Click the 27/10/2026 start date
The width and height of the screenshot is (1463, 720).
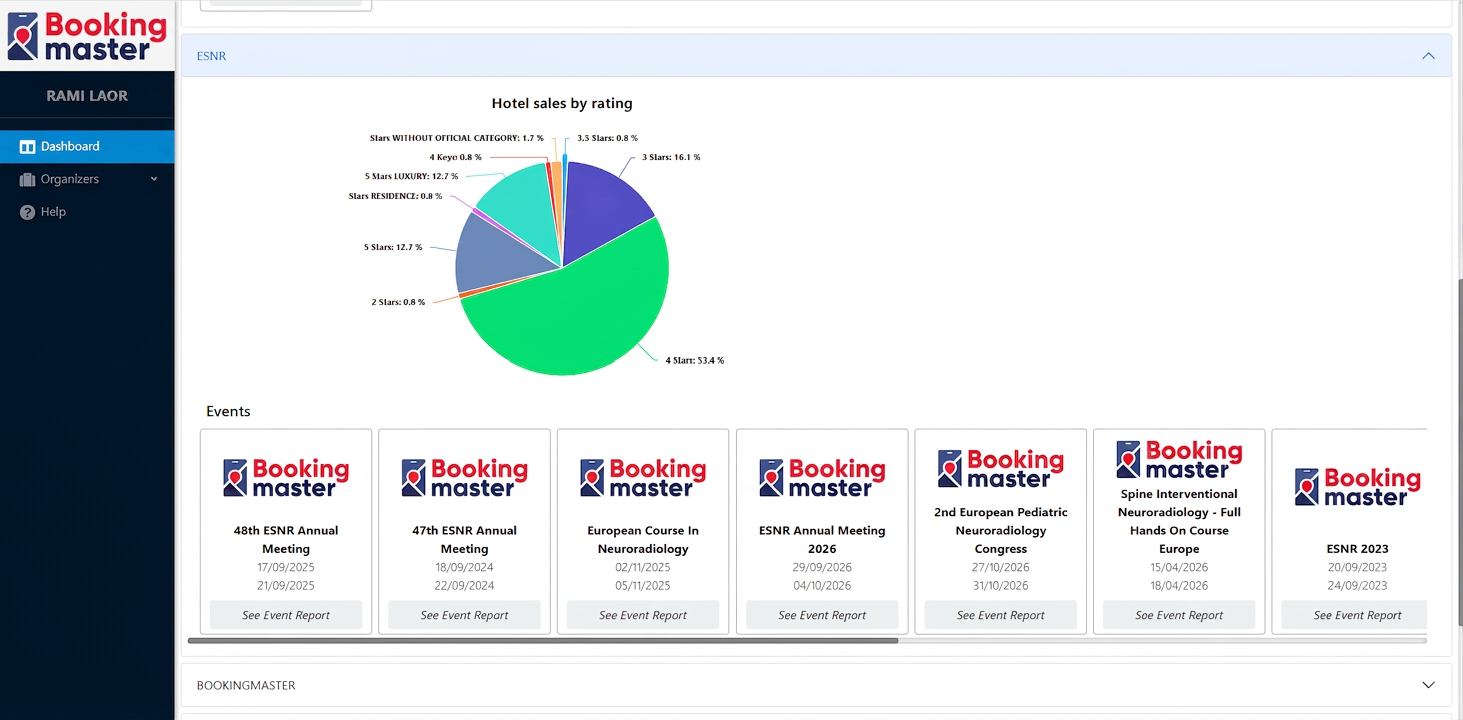[1000, 567]
